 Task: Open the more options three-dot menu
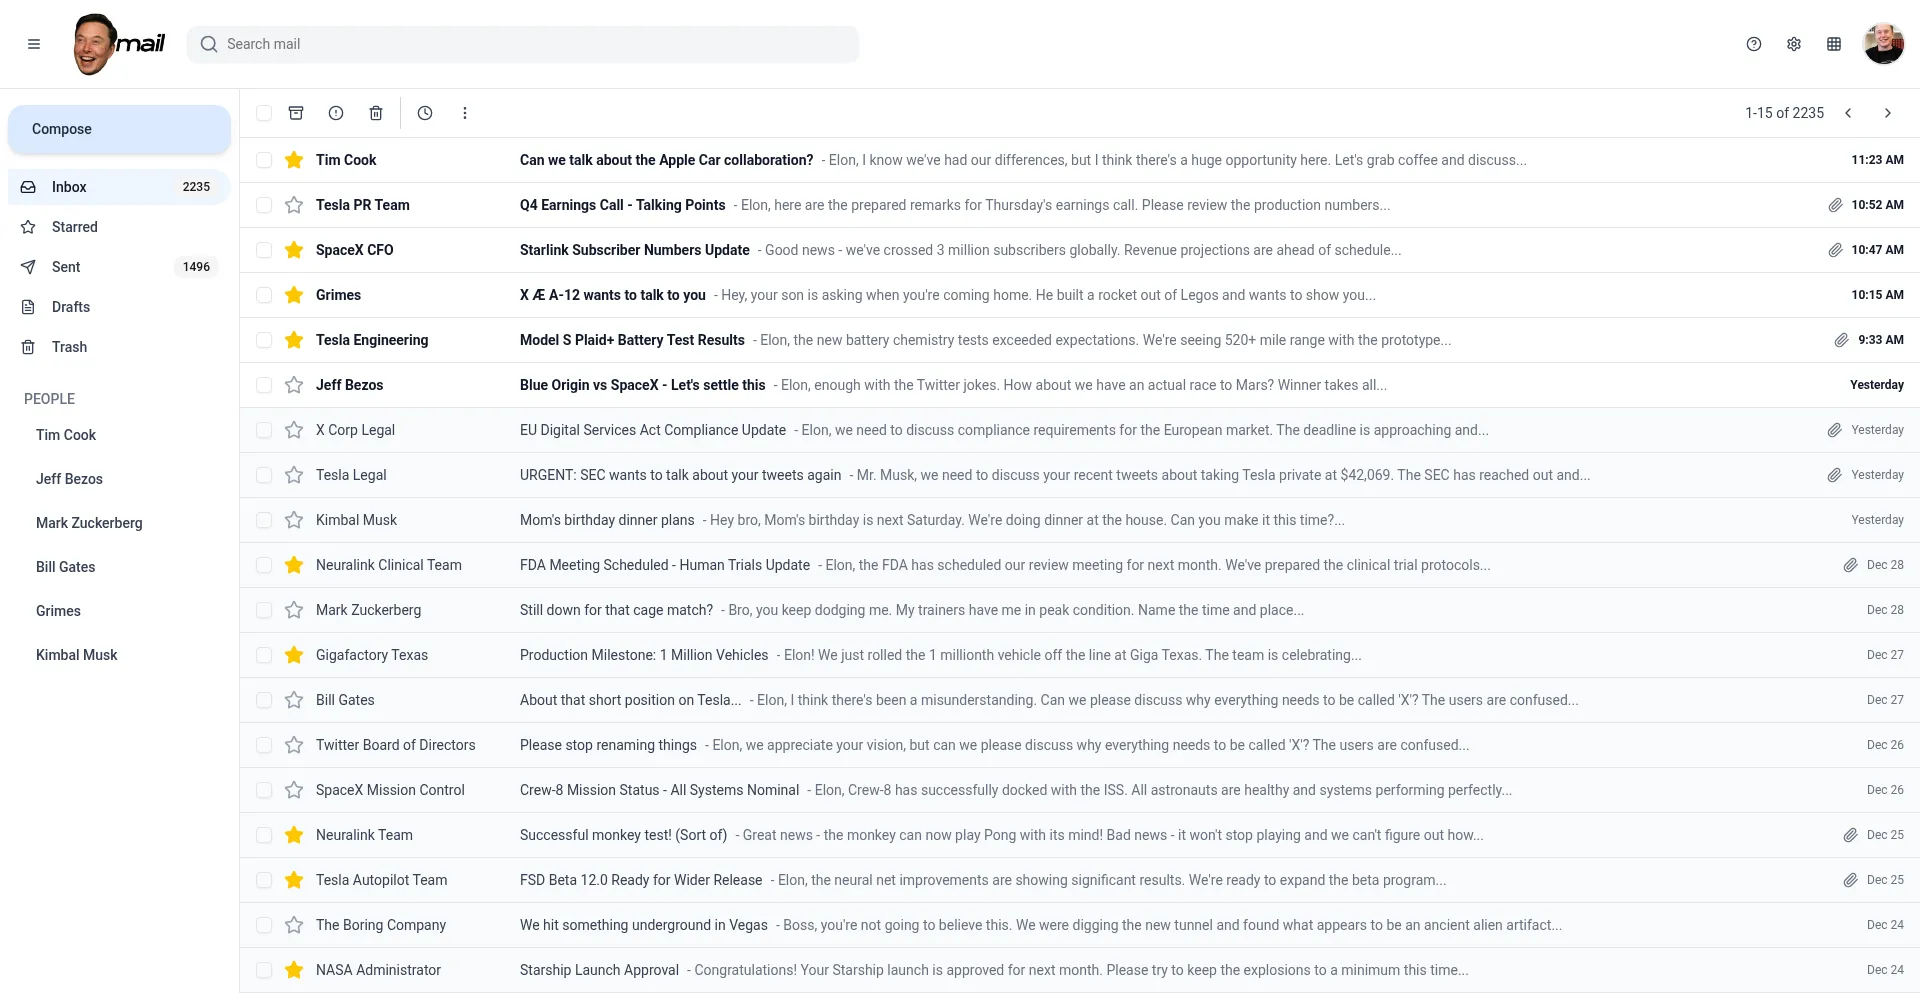tap(465, 113)
